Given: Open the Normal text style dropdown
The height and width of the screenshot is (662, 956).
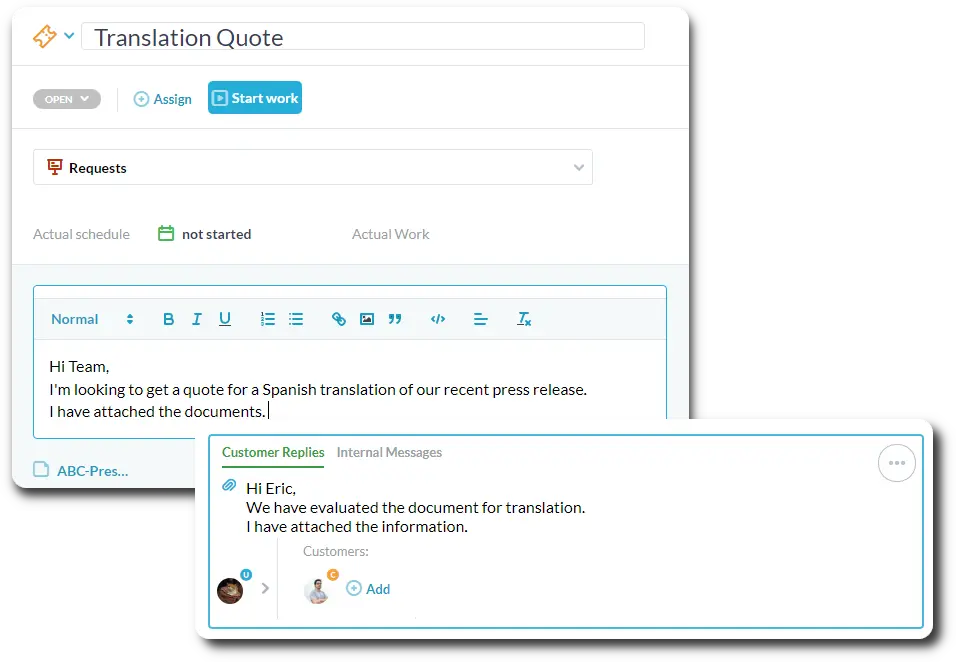Looking at the screenshot, I should click(x=92, y=319).
